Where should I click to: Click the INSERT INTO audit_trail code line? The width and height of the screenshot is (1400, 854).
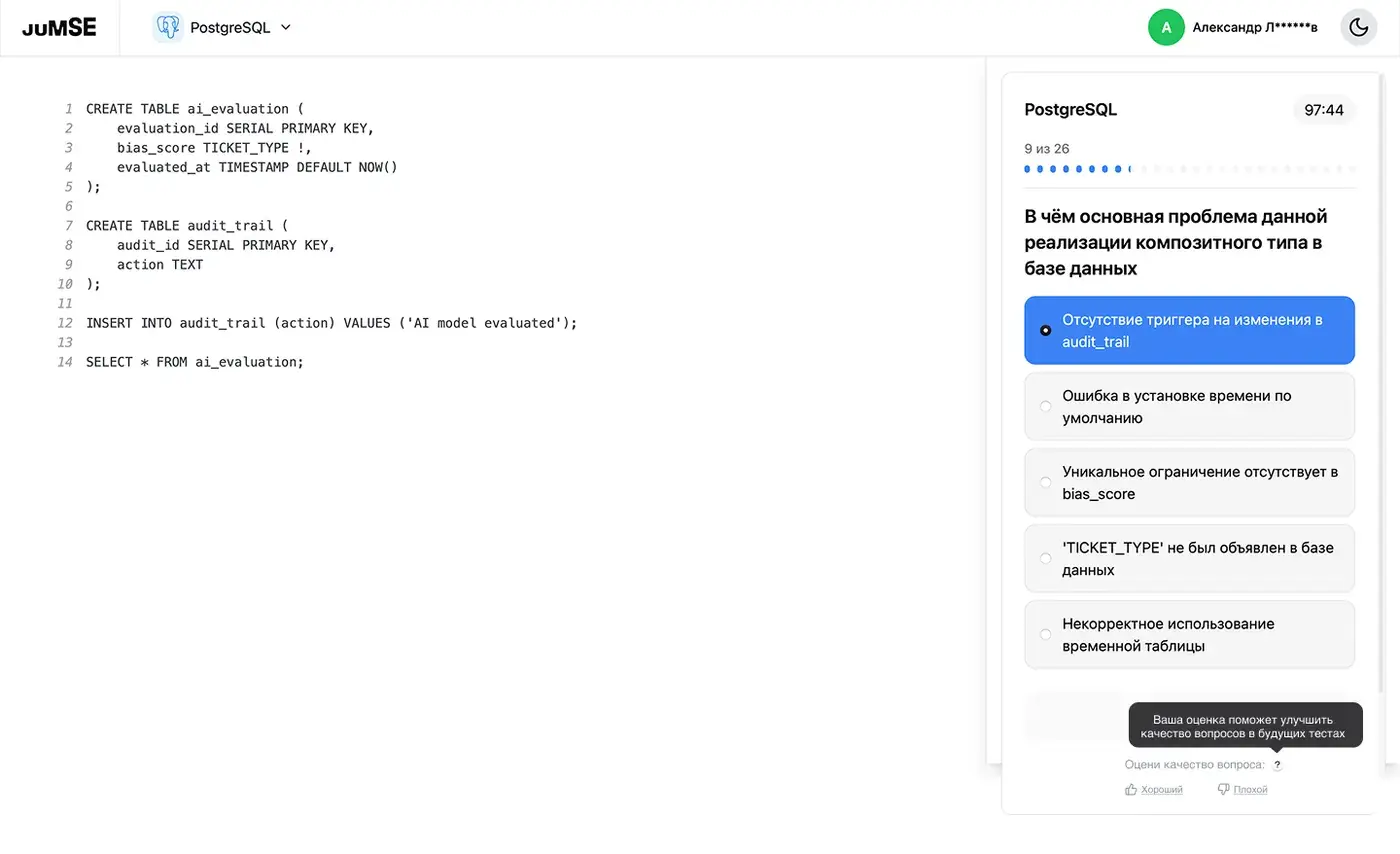pos(332,323)
